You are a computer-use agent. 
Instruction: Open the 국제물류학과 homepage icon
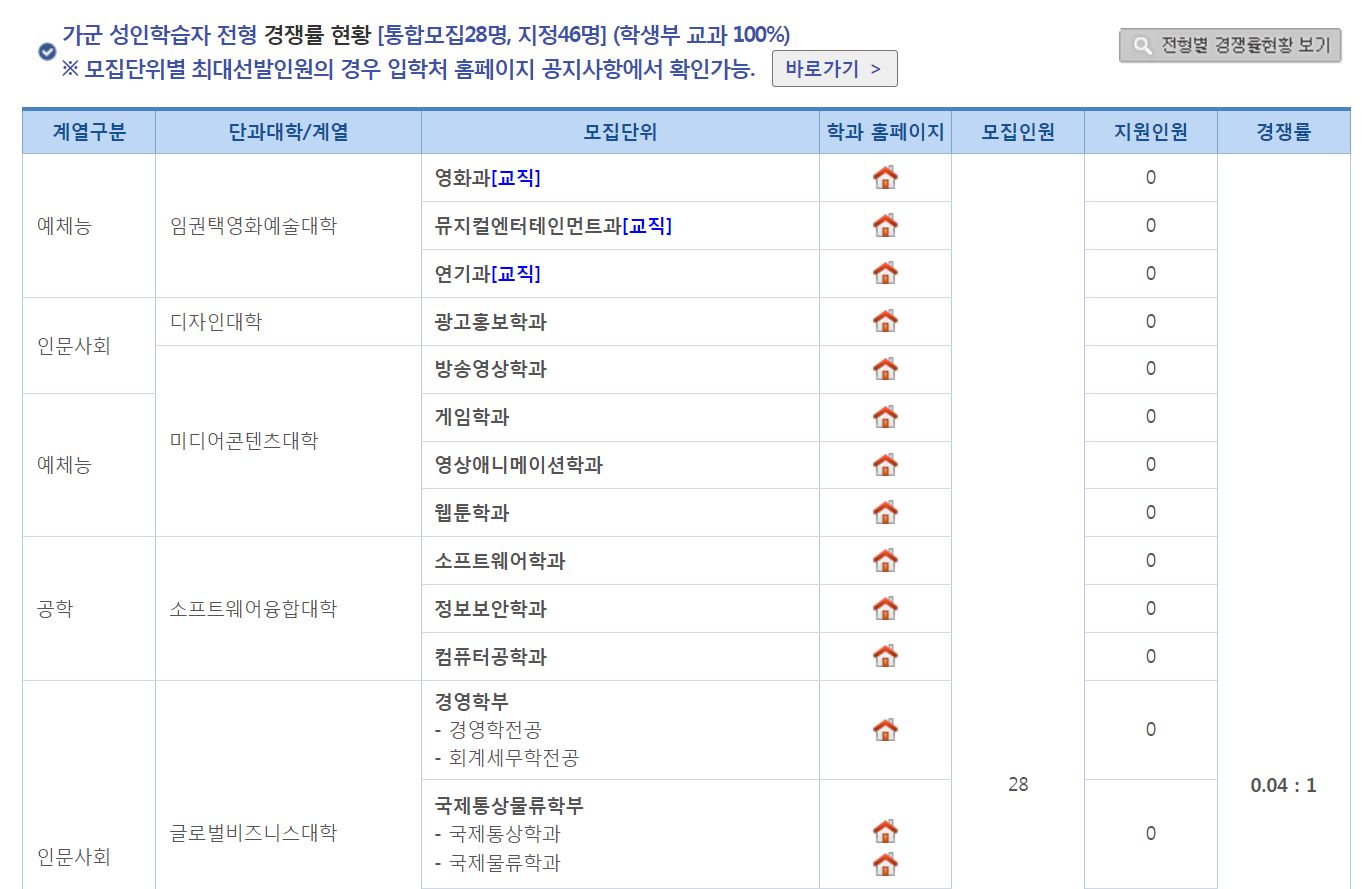pyautogui.click(x=885, y=864)
